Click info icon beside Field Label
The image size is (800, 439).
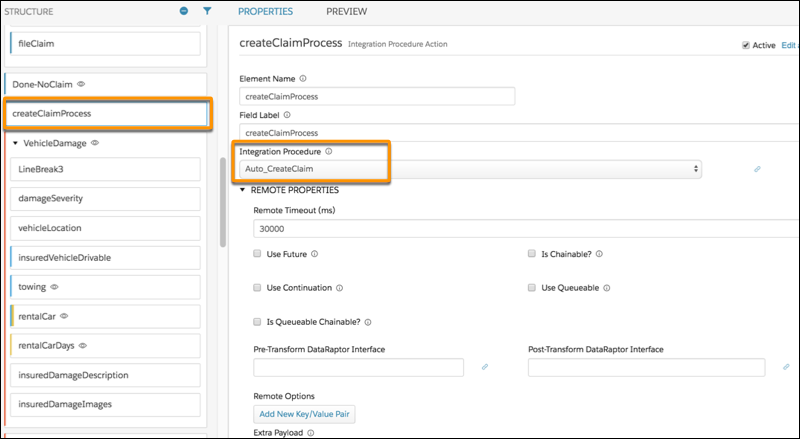coord(287,115)
